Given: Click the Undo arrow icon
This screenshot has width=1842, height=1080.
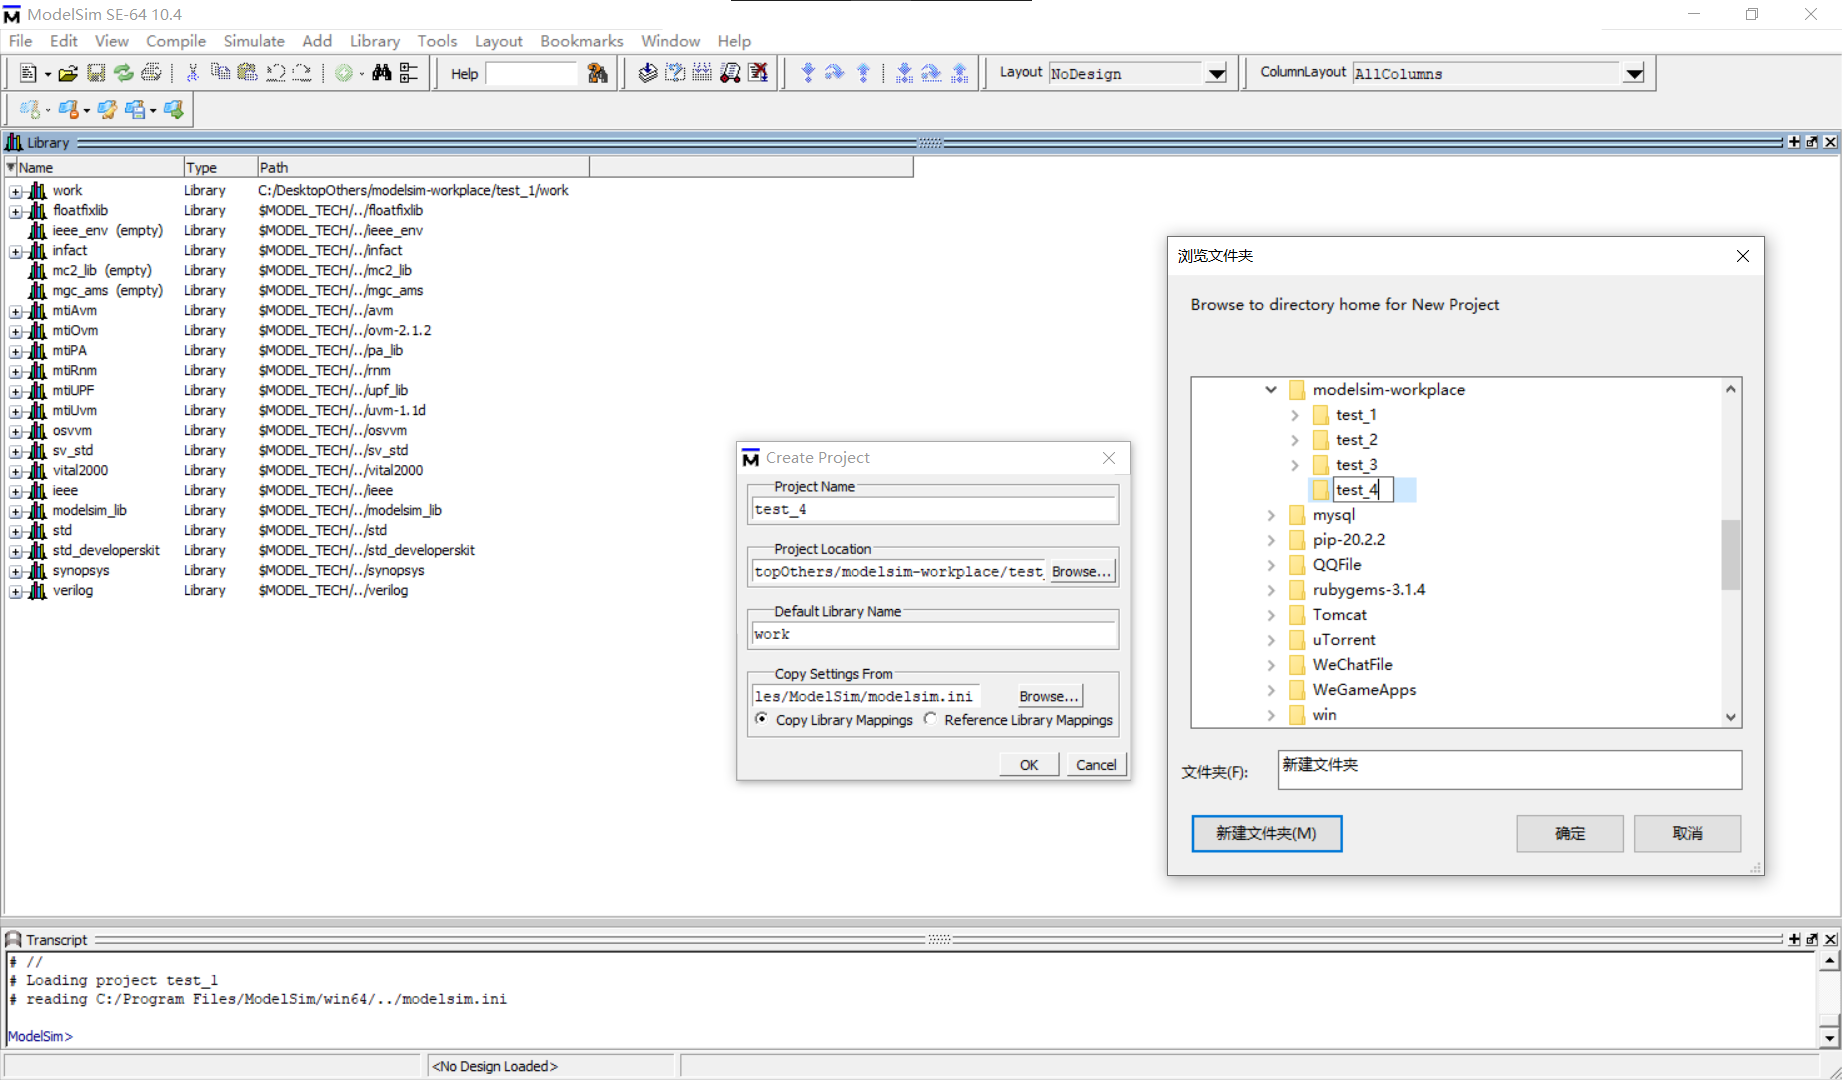Looking at the screenshot, I should (275, 73).
